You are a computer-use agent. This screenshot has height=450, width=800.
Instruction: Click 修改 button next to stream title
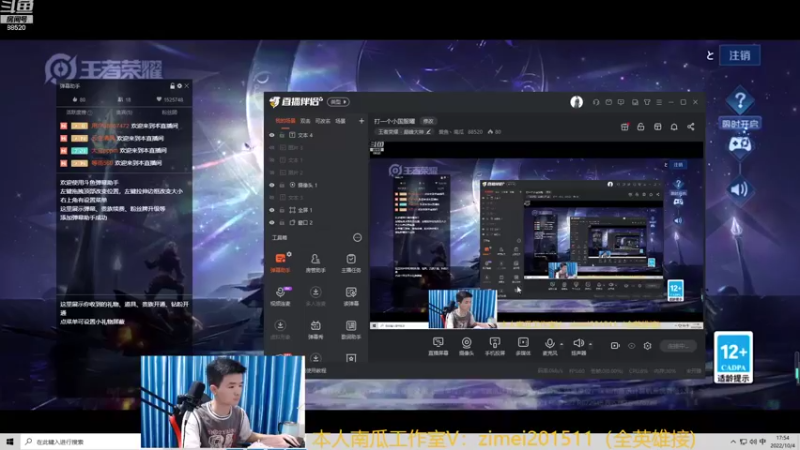pyautogui.click(x=428, y=121)
